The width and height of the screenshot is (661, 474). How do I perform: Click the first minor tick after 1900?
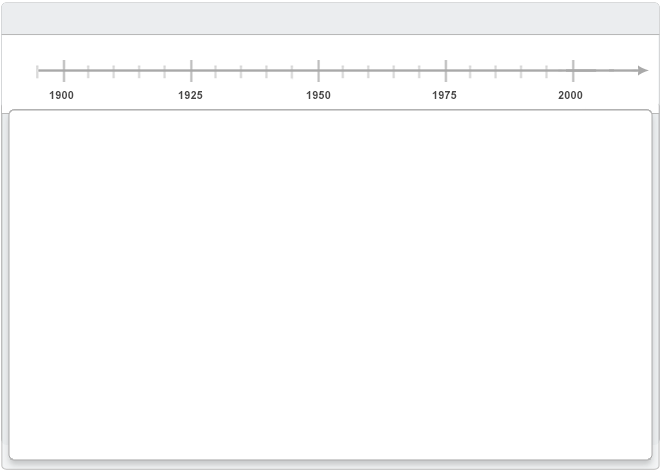coord(88,71)
